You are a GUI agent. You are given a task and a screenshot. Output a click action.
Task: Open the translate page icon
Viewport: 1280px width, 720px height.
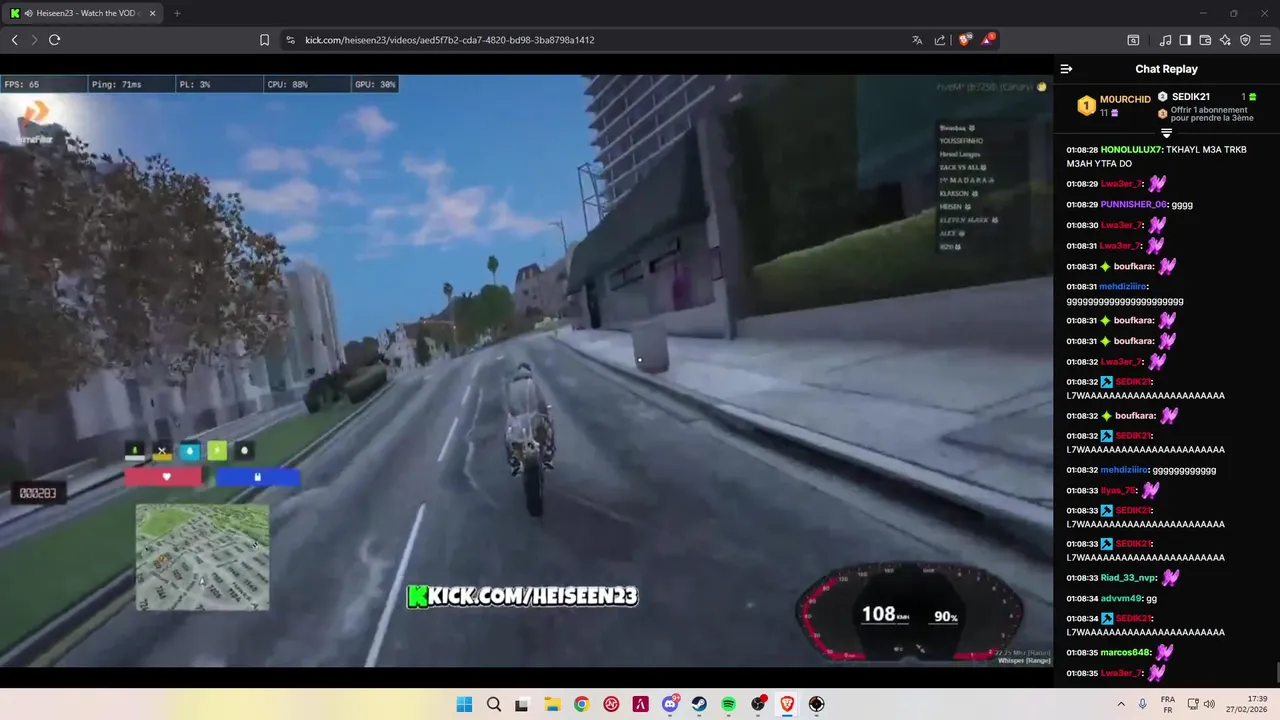coord(917,40)
